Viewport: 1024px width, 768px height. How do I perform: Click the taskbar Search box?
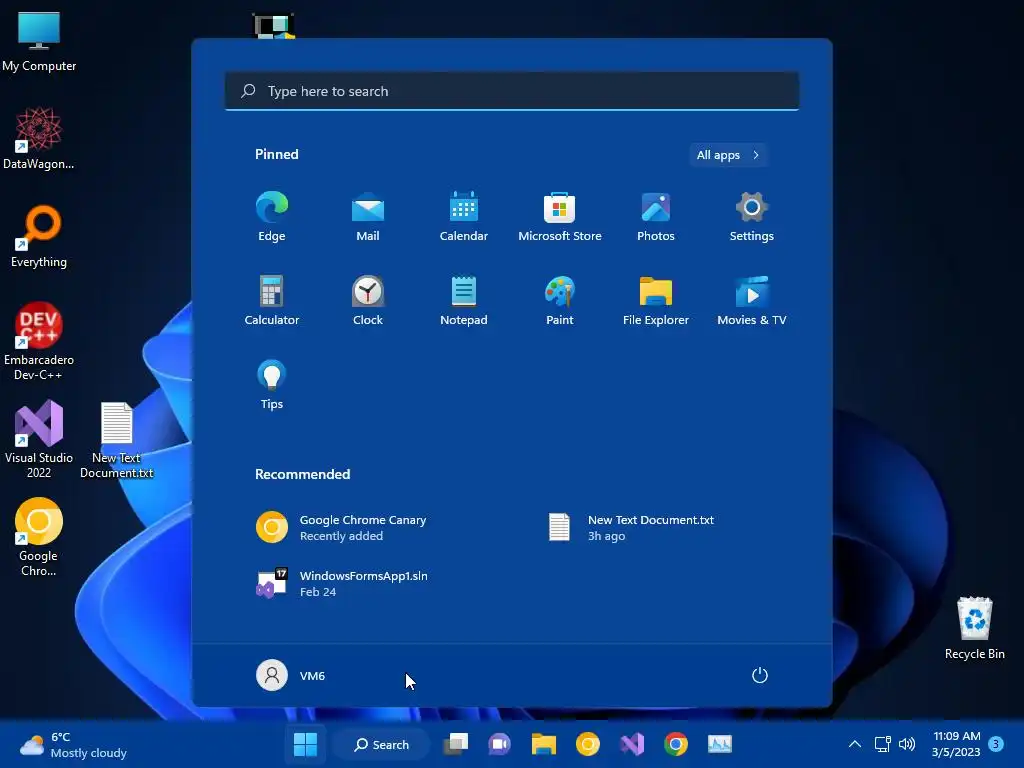point(382,744)
